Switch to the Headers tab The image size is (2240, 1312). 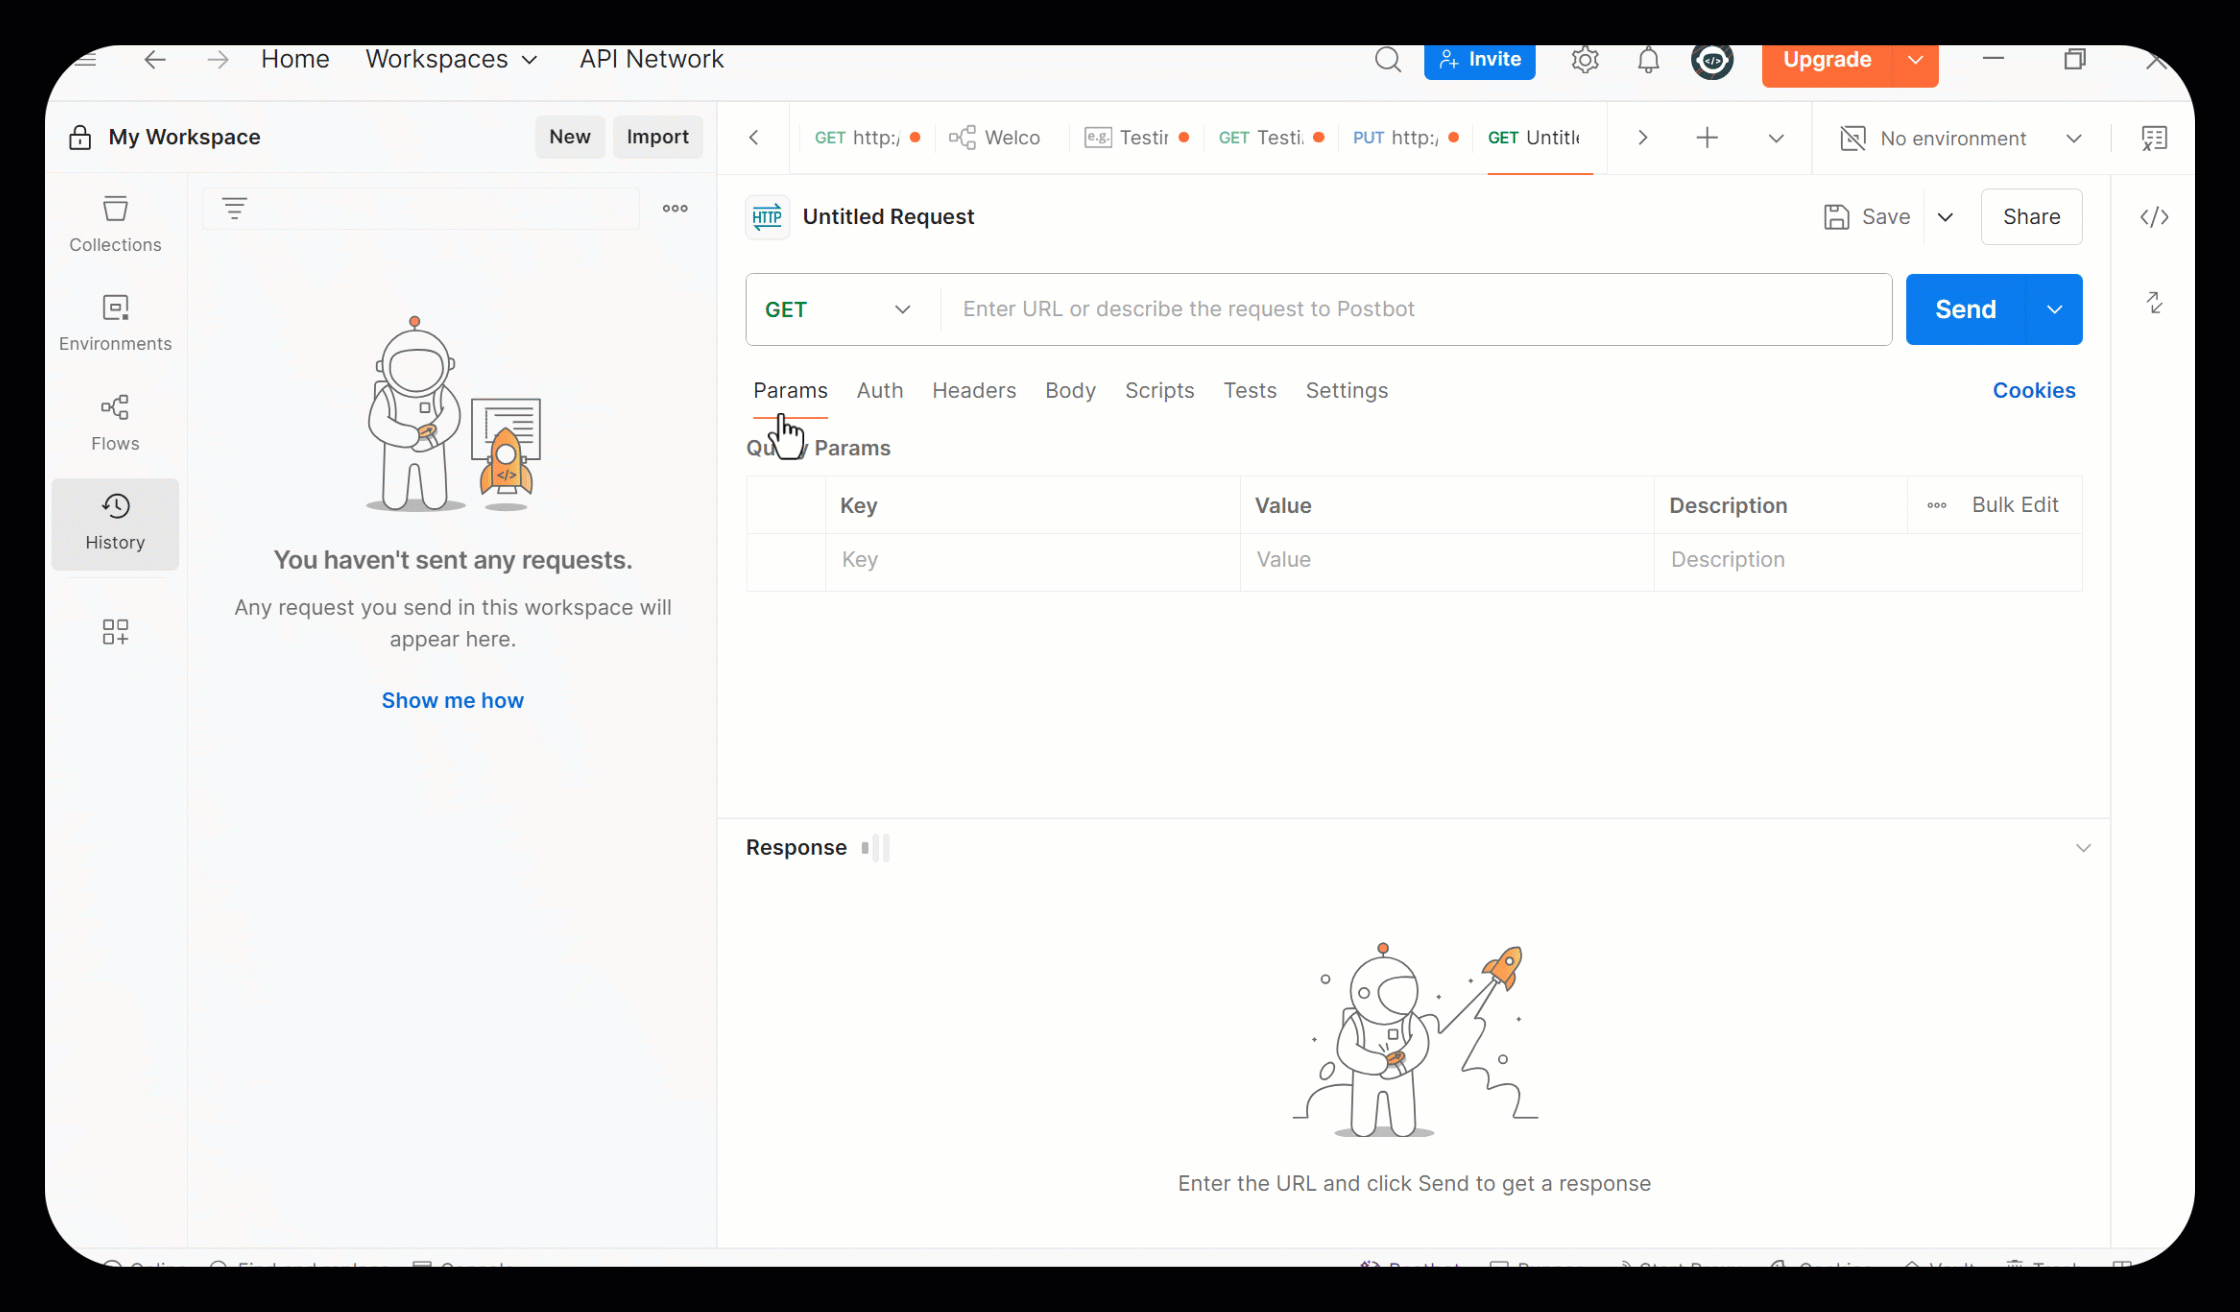point(974,390)
